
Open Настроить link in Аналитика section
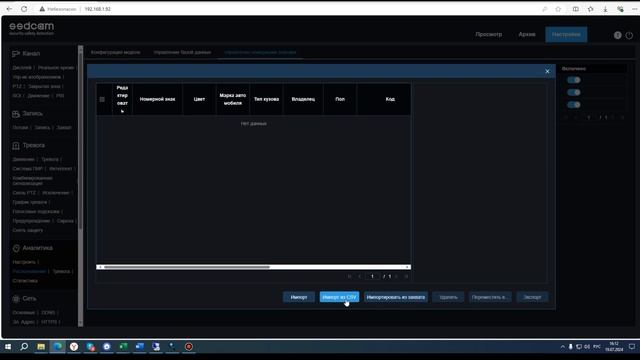pos(24,262)
